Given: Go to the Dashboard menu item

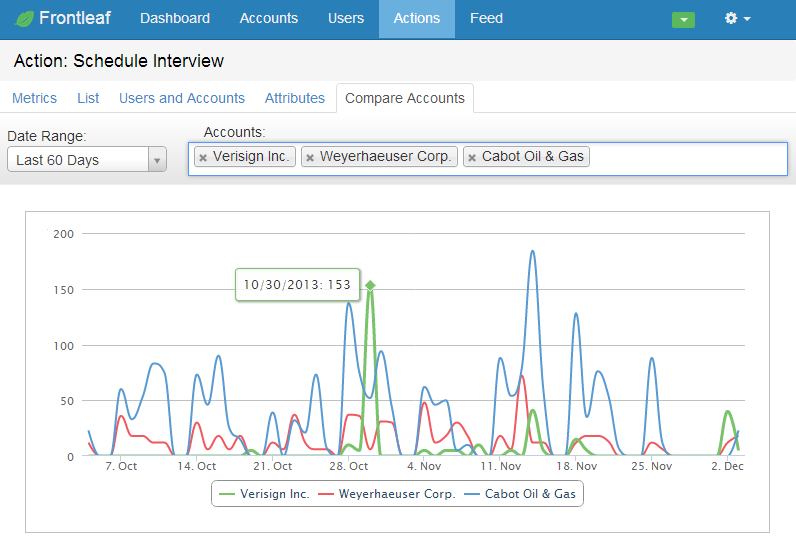Looking at the screenshot, I should click(175, 18).
